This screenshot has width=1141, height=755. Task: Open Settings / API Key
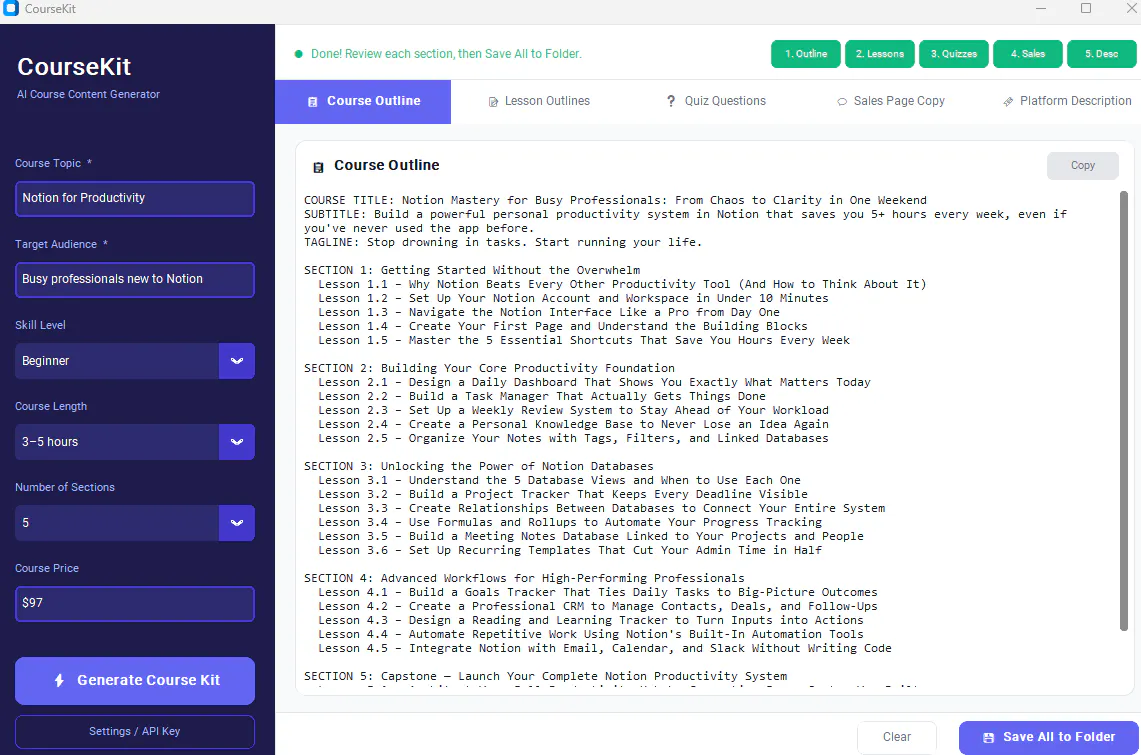(135, 732)
